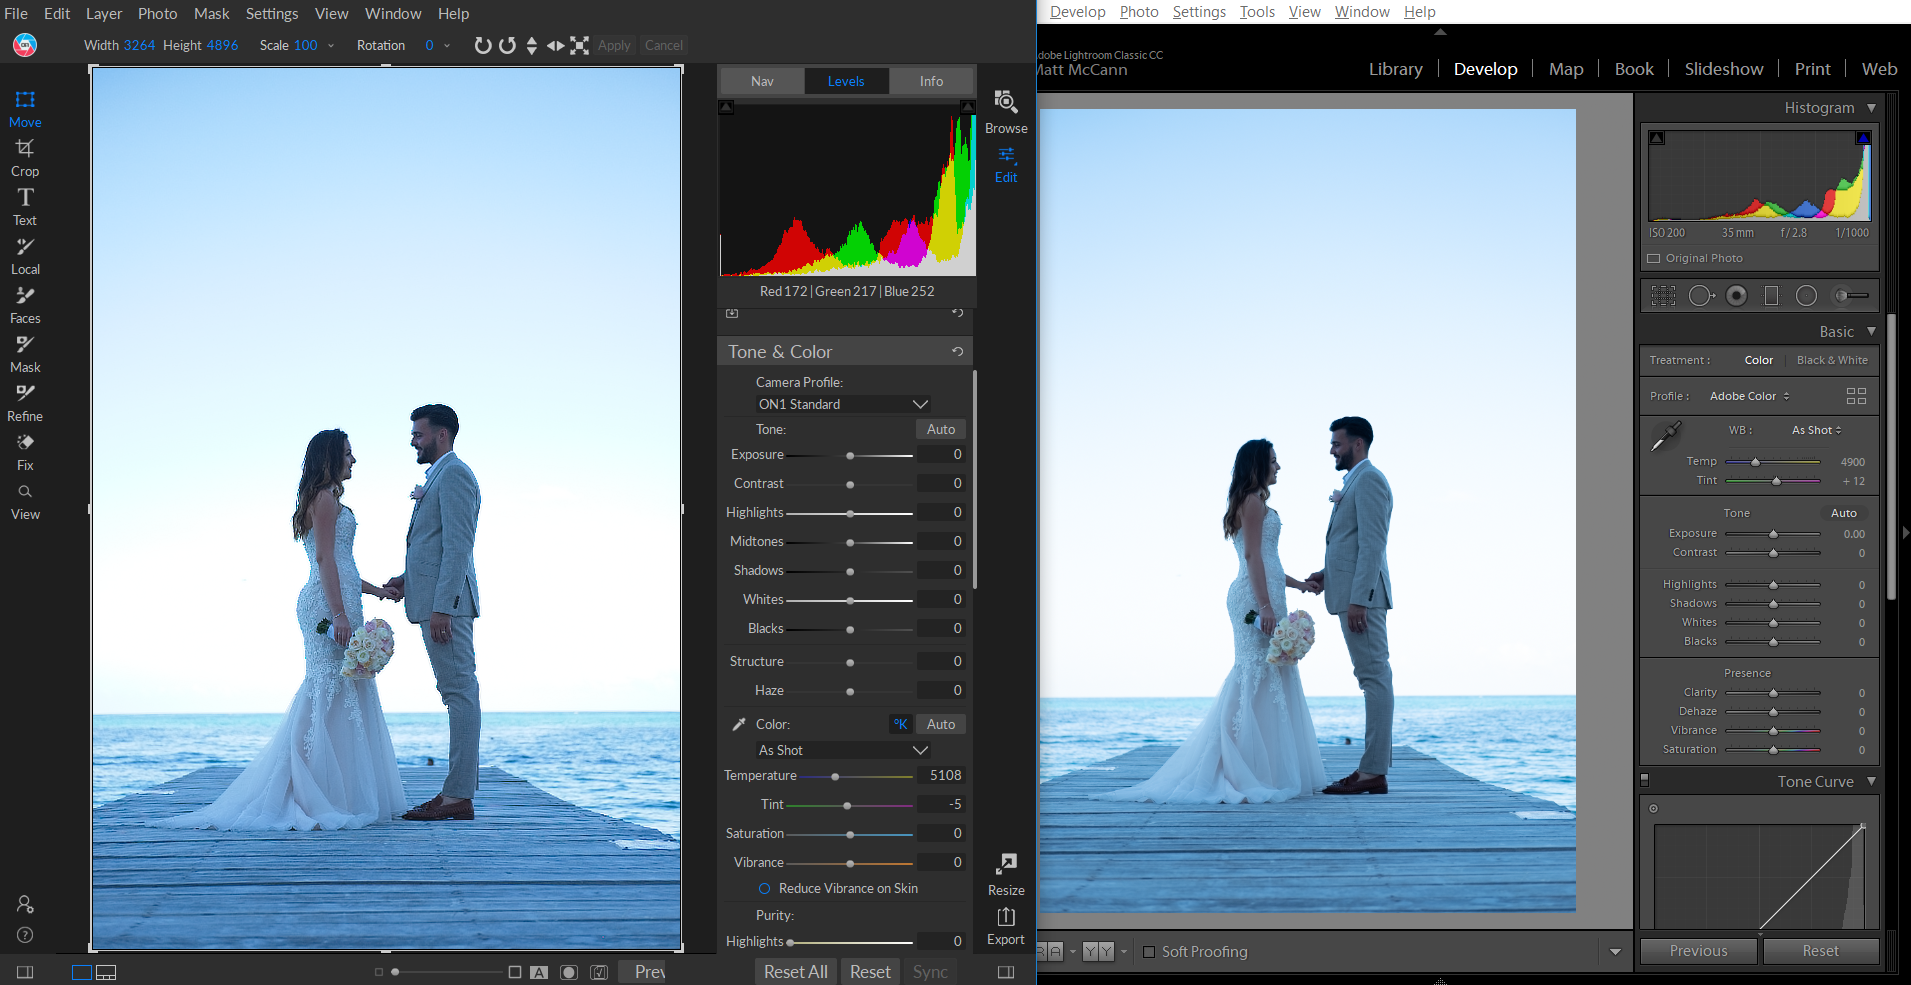Click the fit-to-canvas expand icon
The image size is (1911, 985).
(580, 45)
